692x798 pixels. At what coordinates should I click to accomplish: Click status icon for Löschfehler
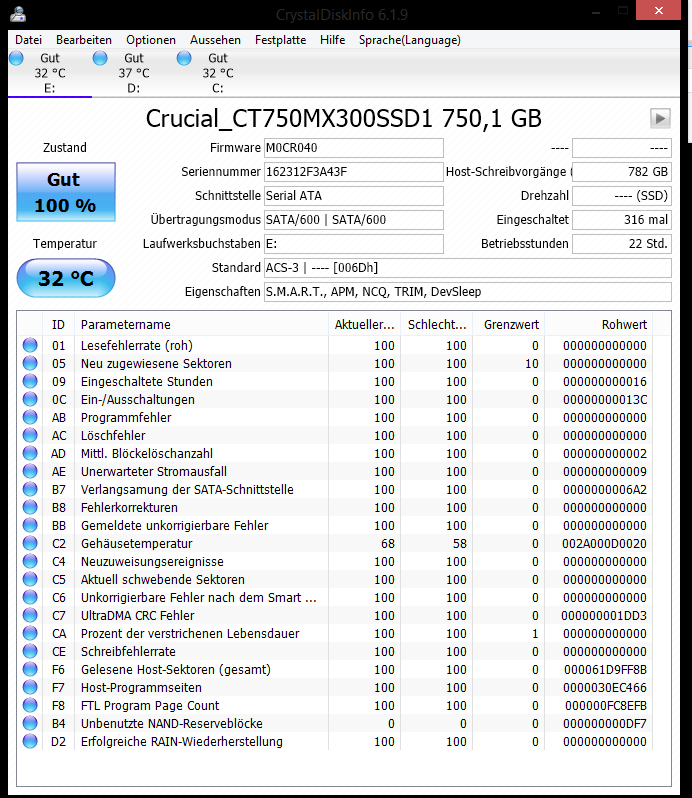point(30,435)
